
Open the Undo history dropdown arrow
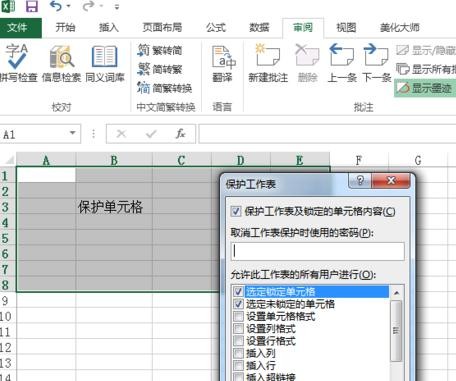point(69,6)
